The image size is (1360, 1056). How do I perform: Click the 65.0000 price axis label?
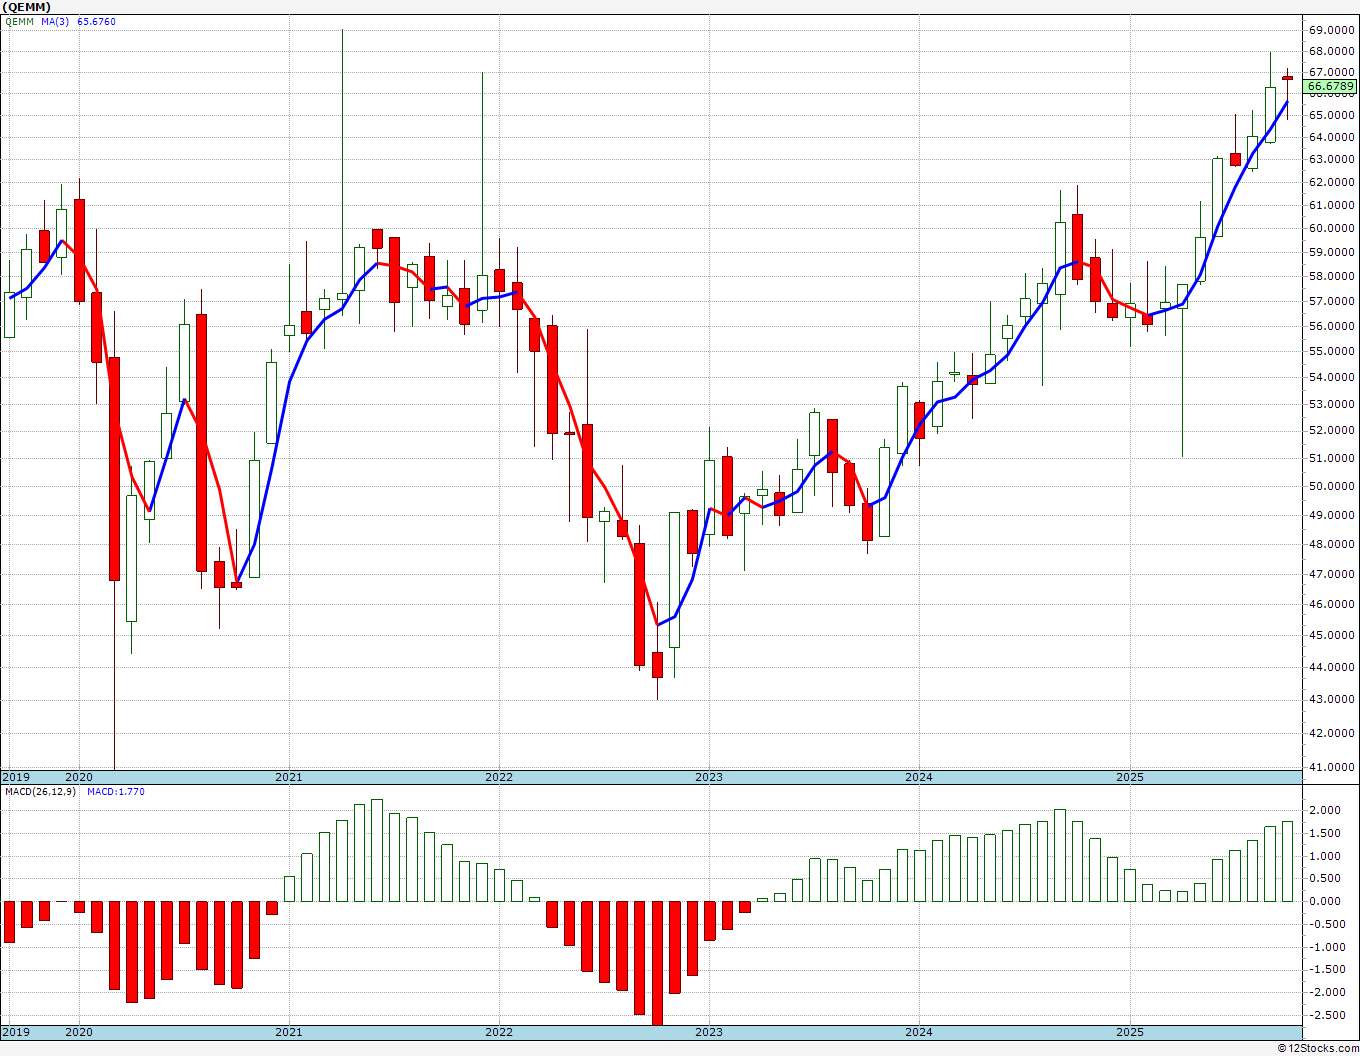(1331, 115)
